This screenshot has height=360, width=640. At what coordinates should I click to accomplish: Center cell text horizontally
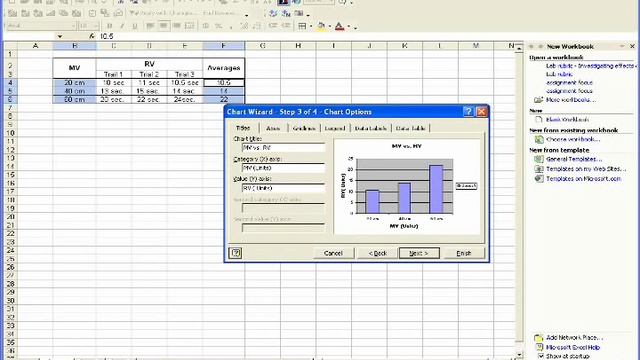coord(163,26)
